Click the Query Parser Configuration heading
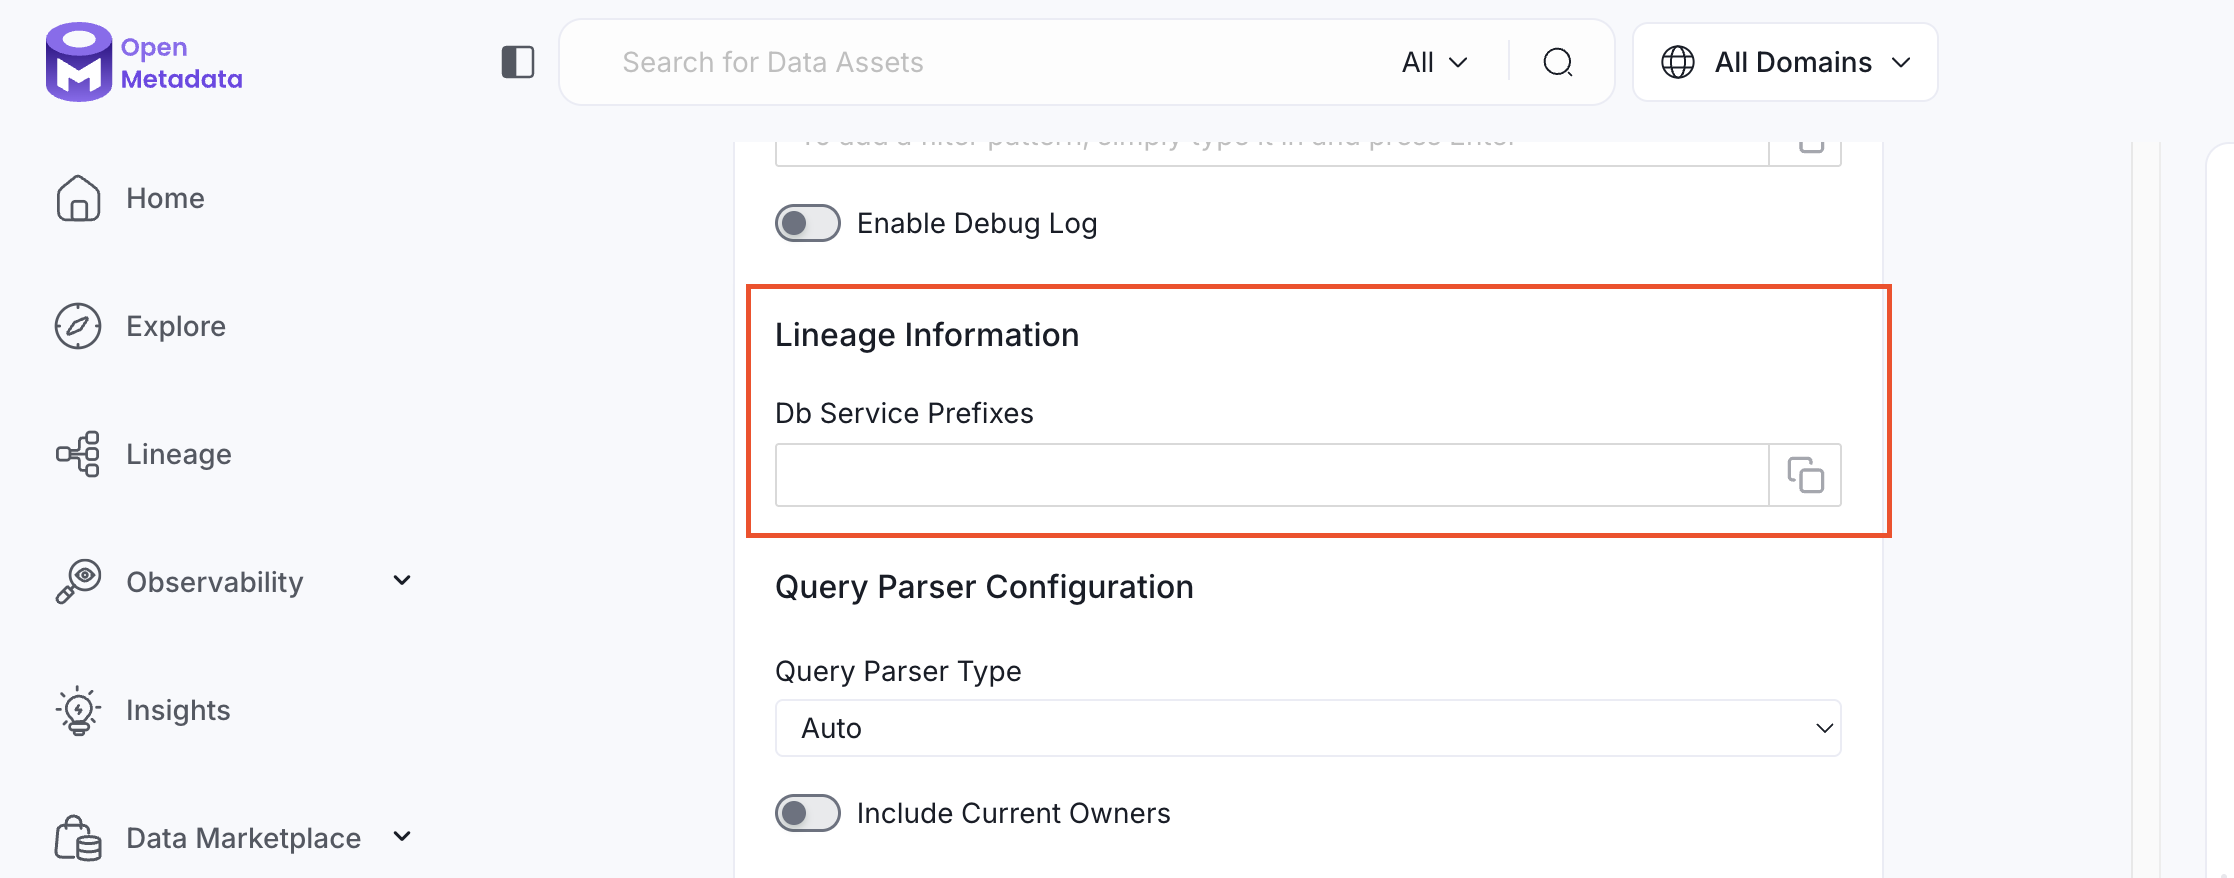The image size is (2234, 878). pyautogui.click(x=984, y=587)
